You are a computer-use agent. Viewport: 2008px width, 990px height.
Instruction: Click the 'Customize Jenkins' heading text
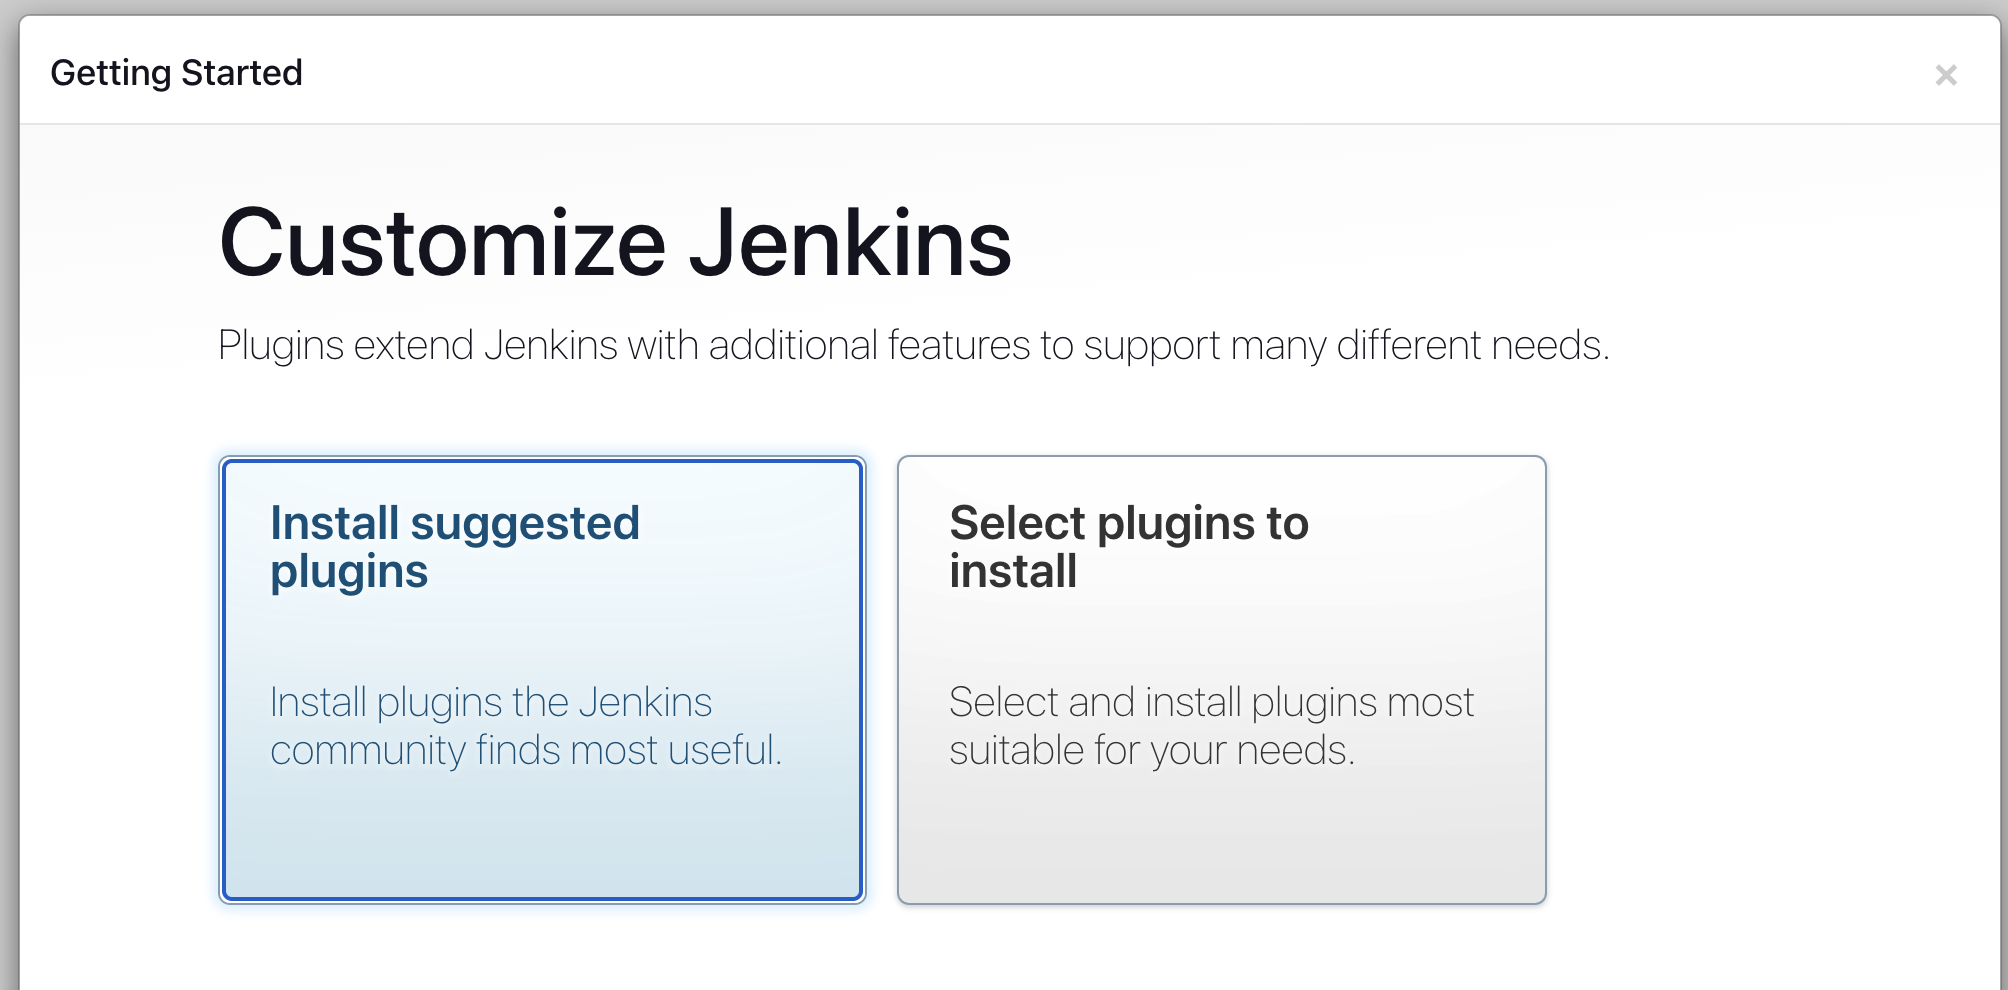pyautogui.click(x=615, y=243)
